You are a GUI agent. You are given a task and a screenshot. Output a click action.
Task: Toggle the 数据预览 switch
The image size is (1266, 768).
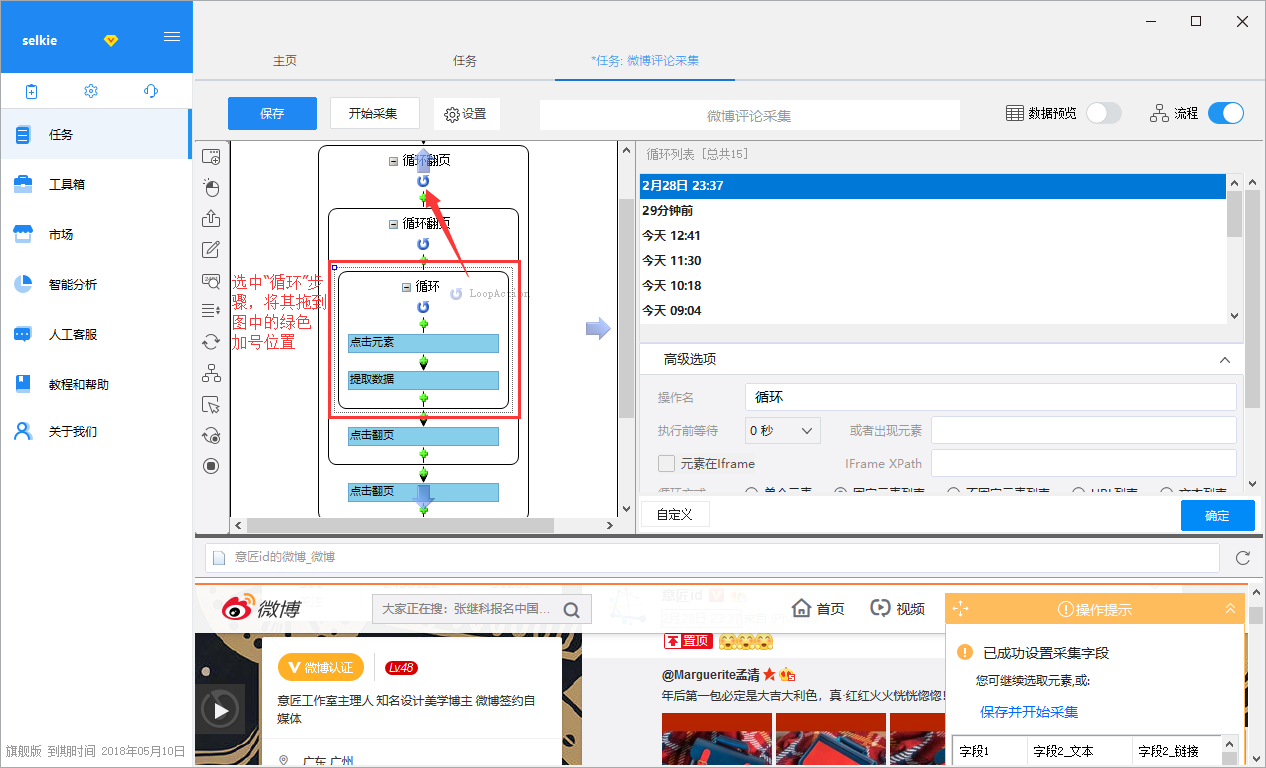1104,113
